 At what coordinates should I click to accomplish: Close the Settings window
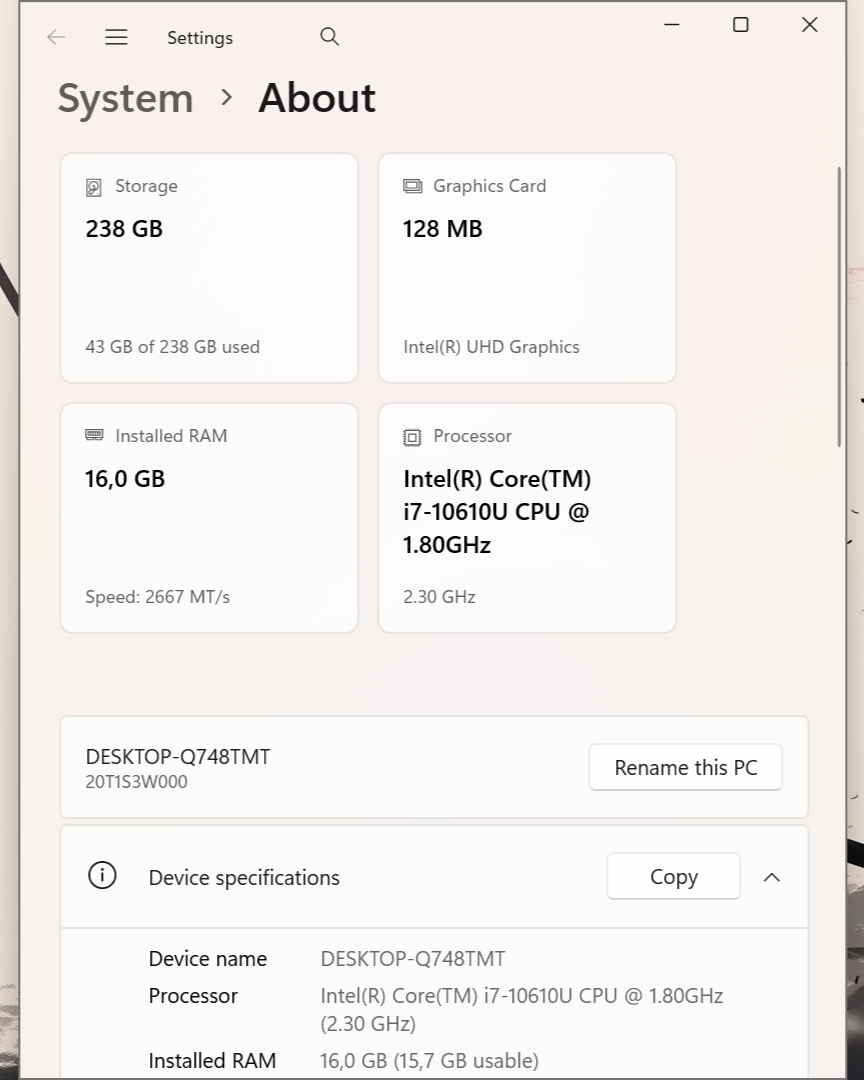coord(810,25)
